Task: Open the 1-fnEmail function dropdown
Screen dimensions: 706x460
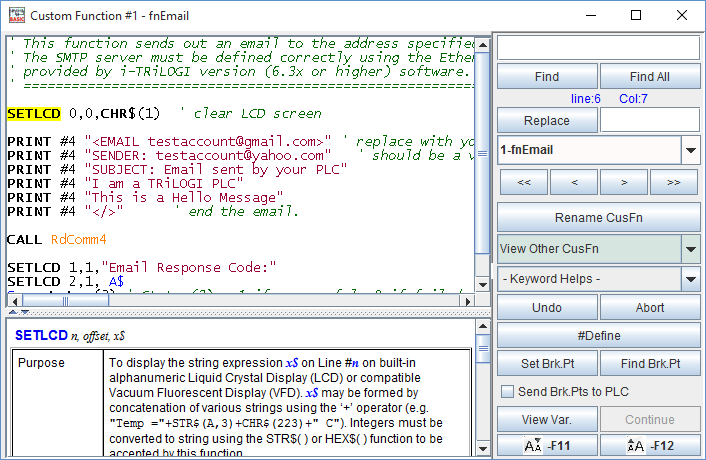Action: pos(691,150)
